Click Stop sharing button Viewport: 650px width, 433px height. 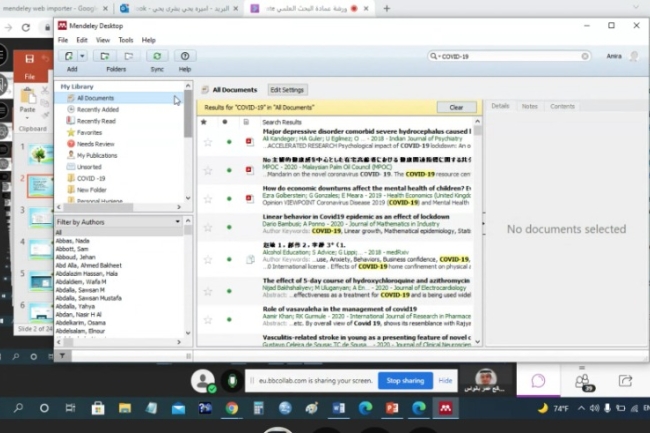coord(405,381)
